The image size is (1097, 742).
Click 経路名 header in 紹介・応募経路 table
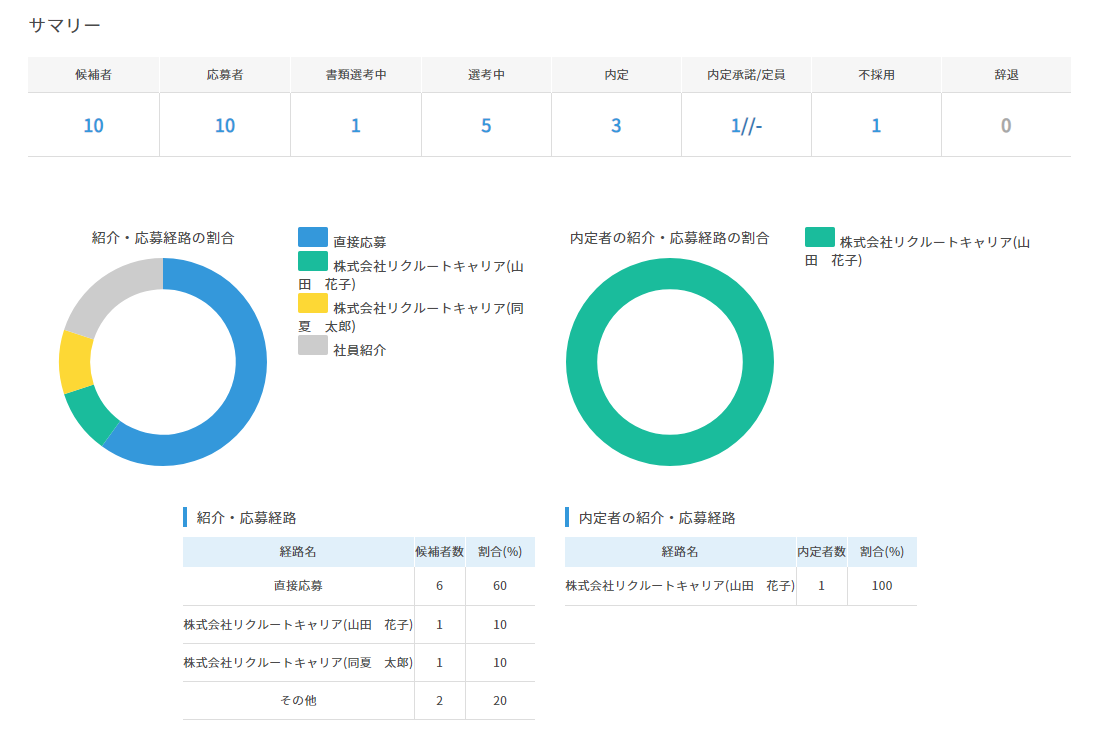[298, 552]
